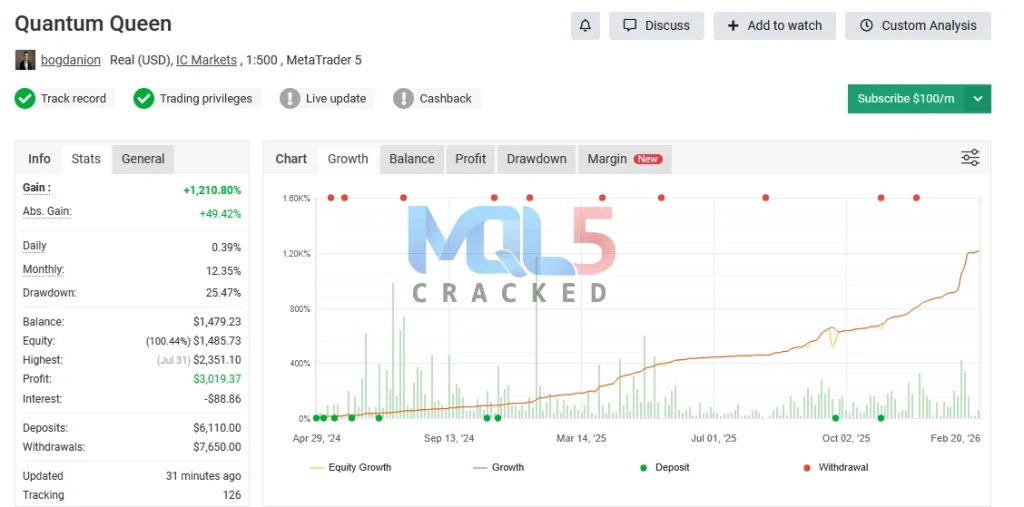
Task: Toggle Growth line in chart legend
Action: tap(499, 467)
